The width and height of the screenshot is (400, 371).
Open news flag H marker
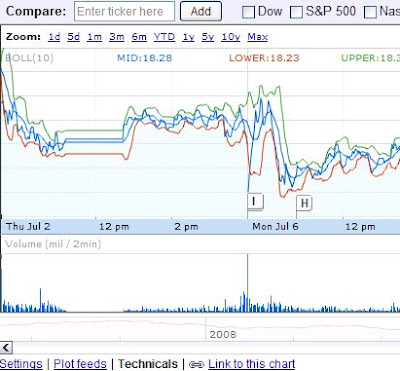(304, 203)
